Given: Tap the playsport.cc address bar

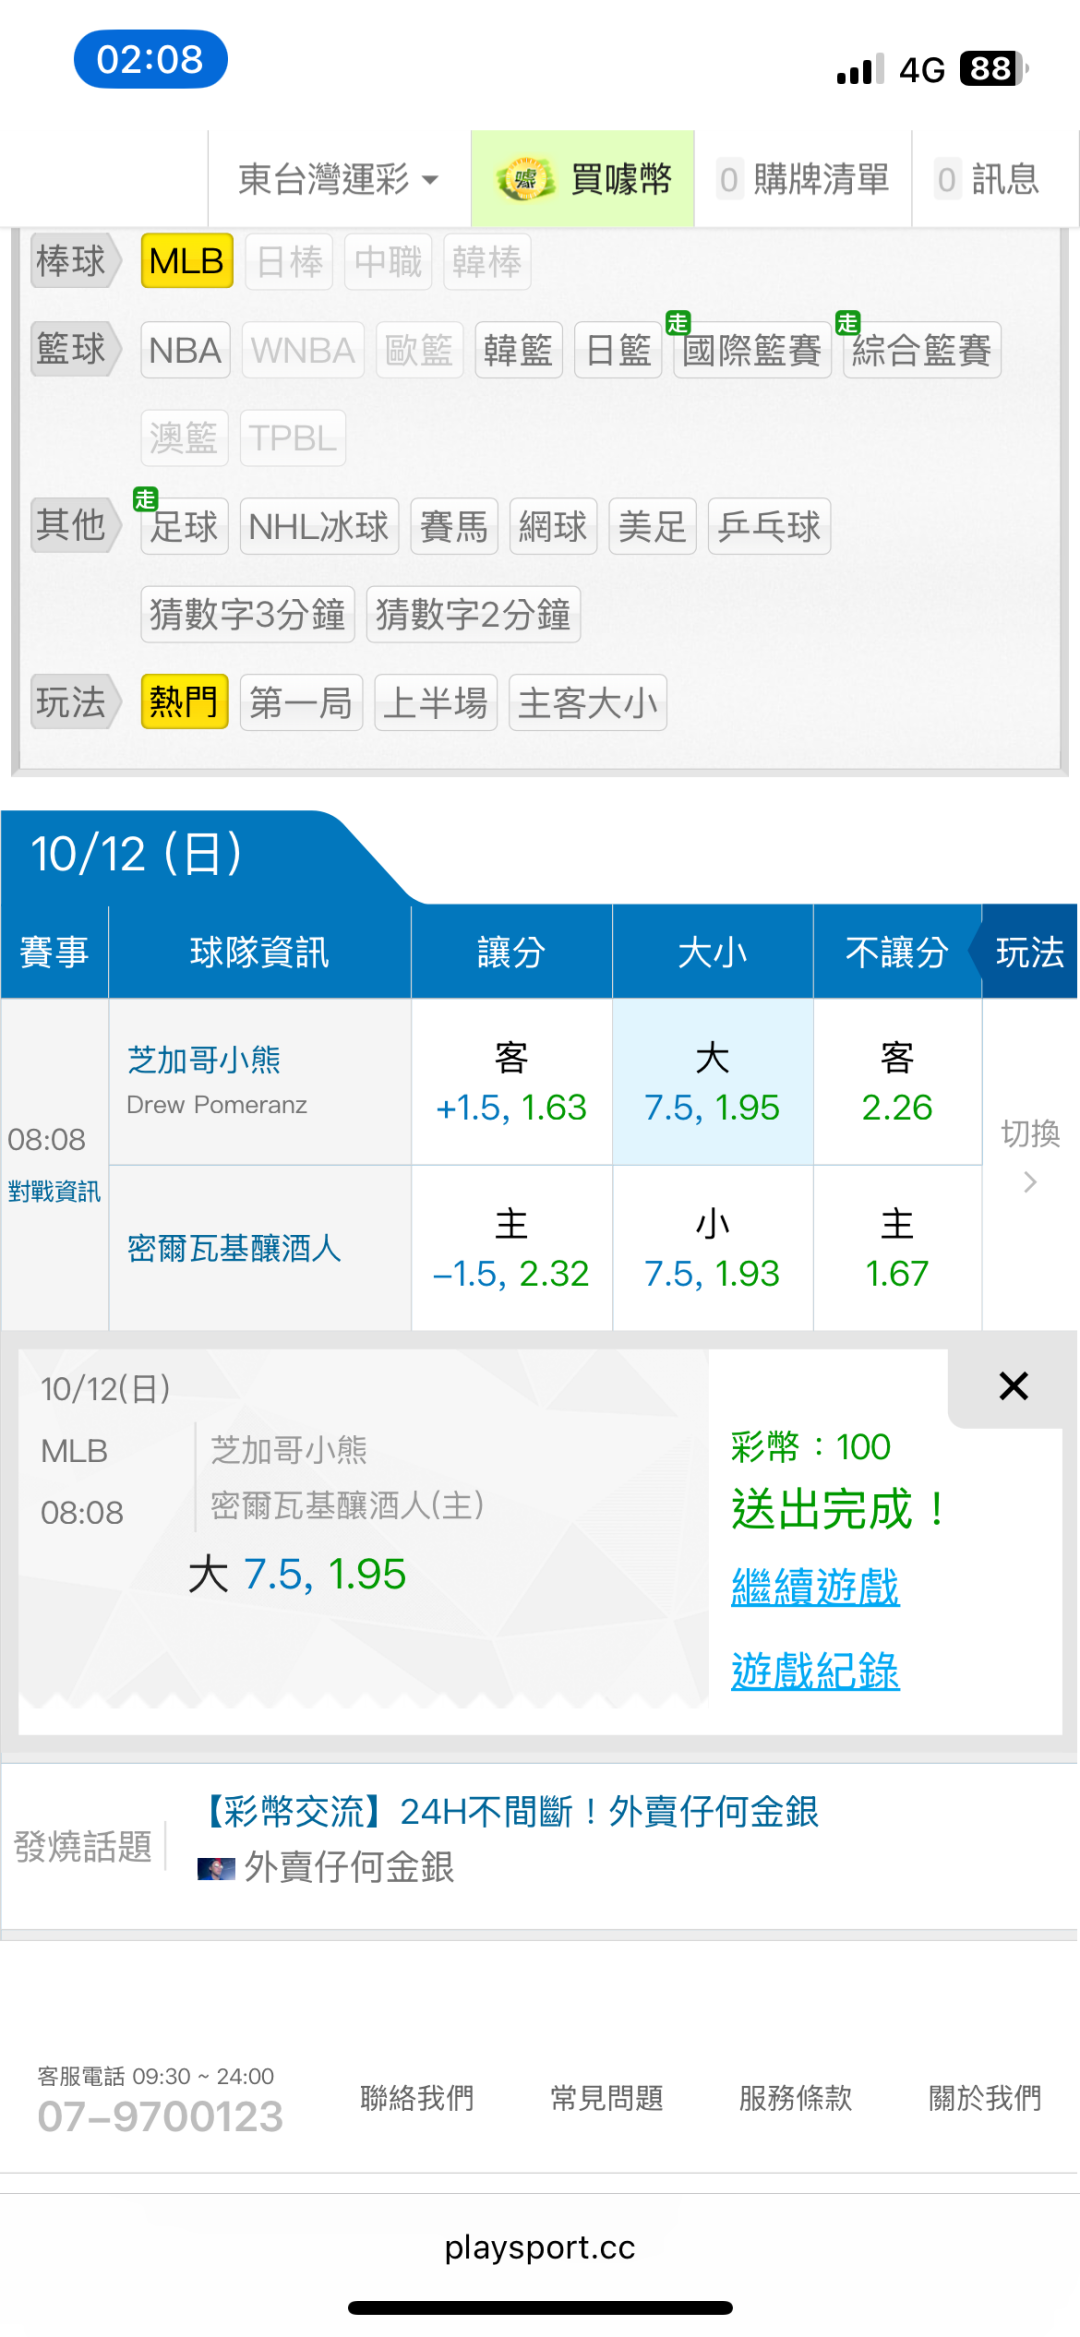Looking at the screenshot, I should pyautogui.click(x=540, y=2247).
